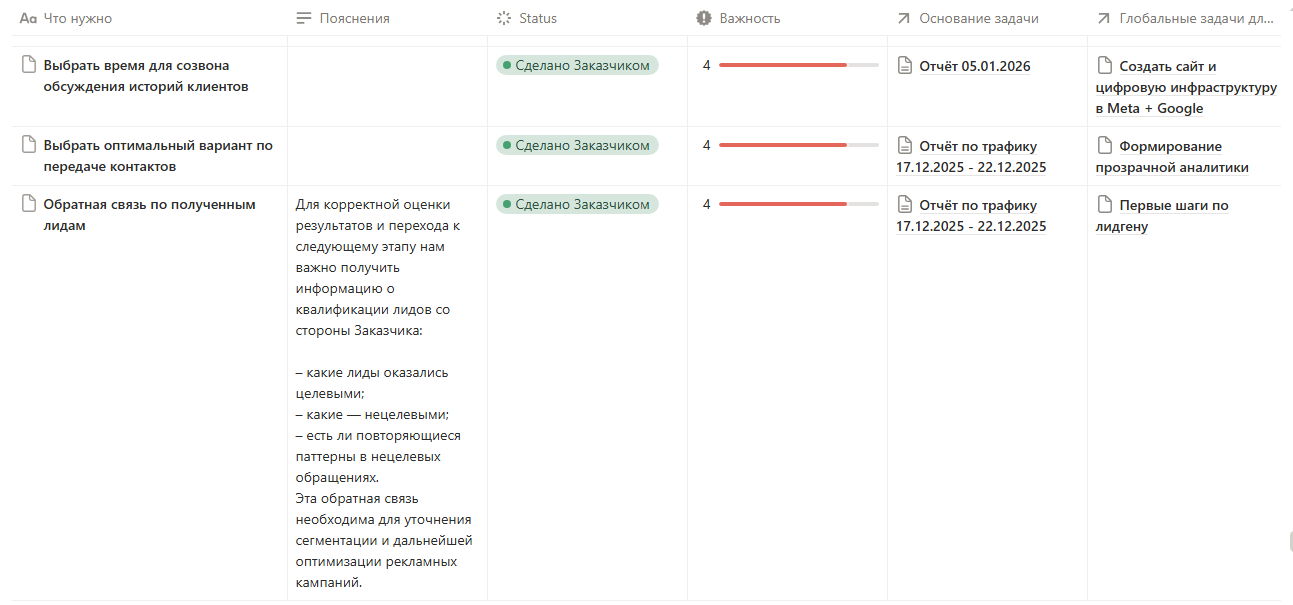The width and height of the screenshot is (1293, 605).
Task: Click page icon next to 'Формирование прозрачной аналитики'
Action: pyautogui.click(x=1105, y=146)
